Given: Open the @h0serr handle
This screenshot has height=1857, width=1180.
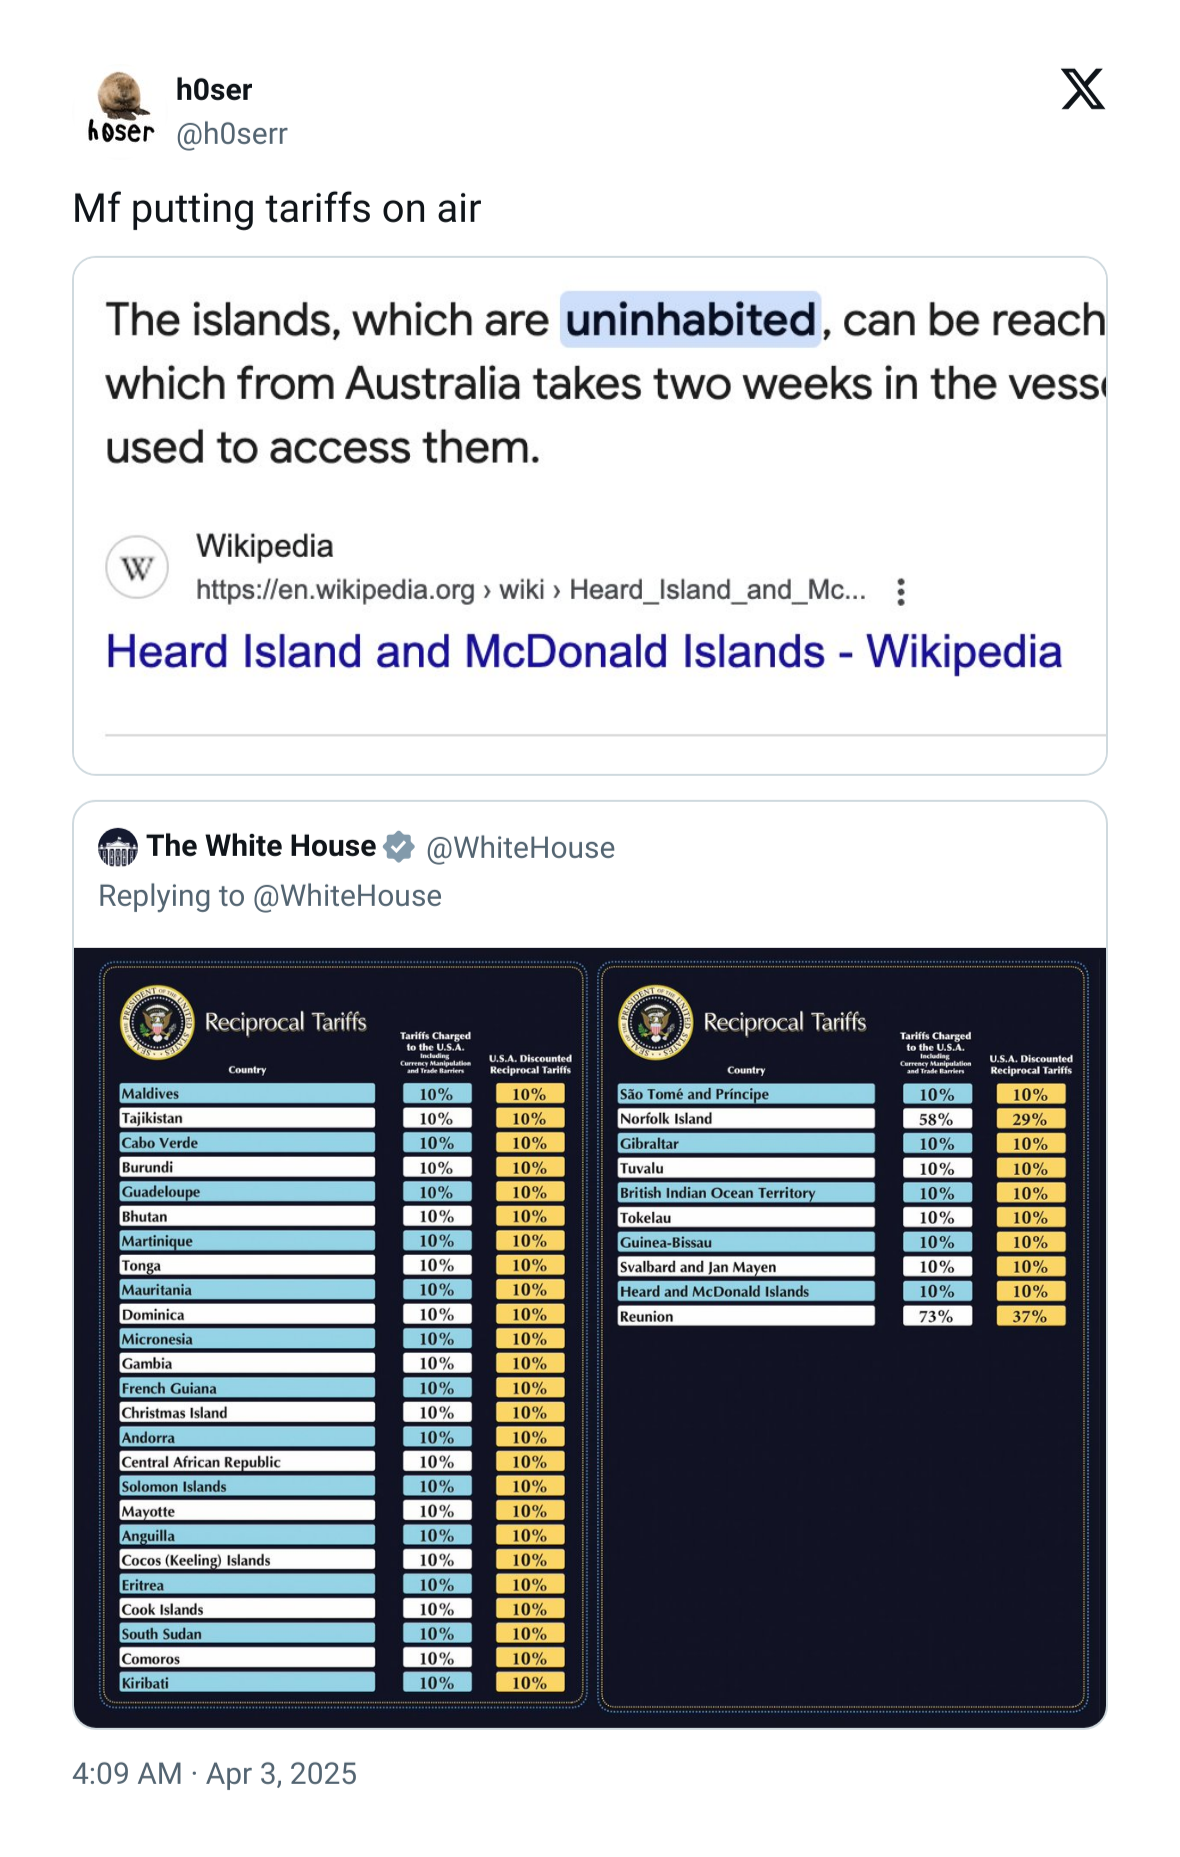Looking at the screenshot, I should pos(232,134).
